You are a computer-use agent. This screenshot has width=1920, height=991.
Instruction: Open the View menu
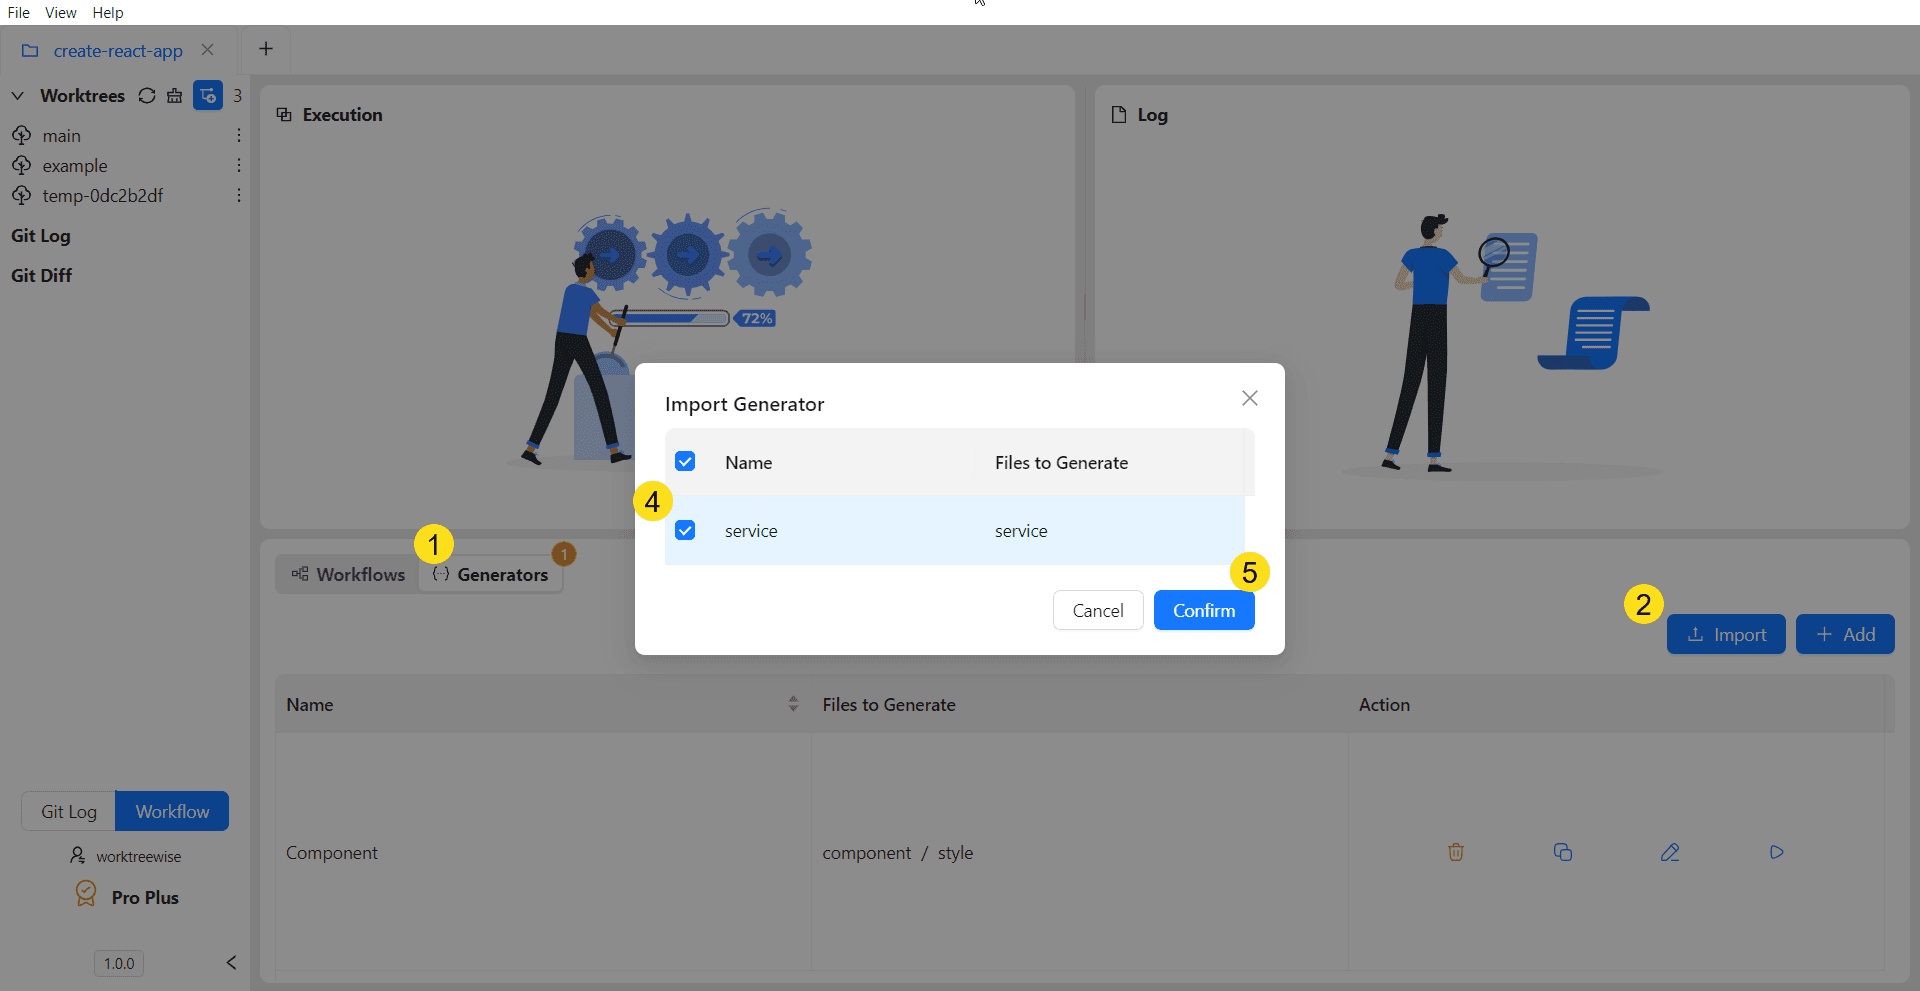[60, 13]
